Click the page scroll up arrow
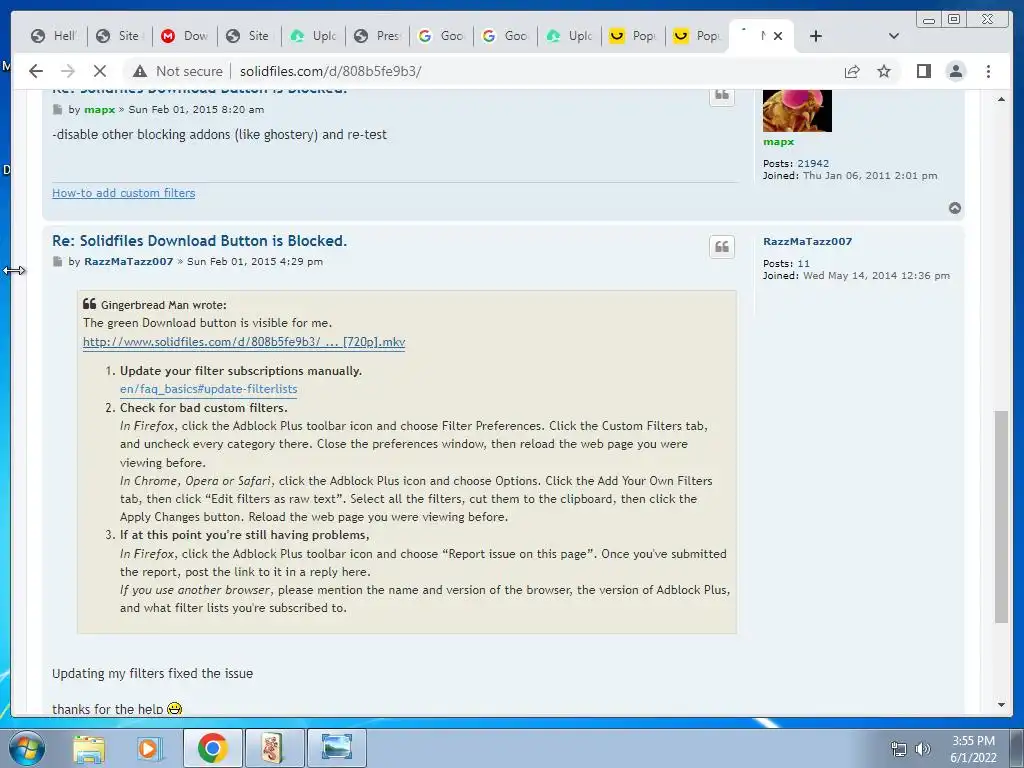The height and width of the screenshot is (768, 1024). tap(1001, 99)
